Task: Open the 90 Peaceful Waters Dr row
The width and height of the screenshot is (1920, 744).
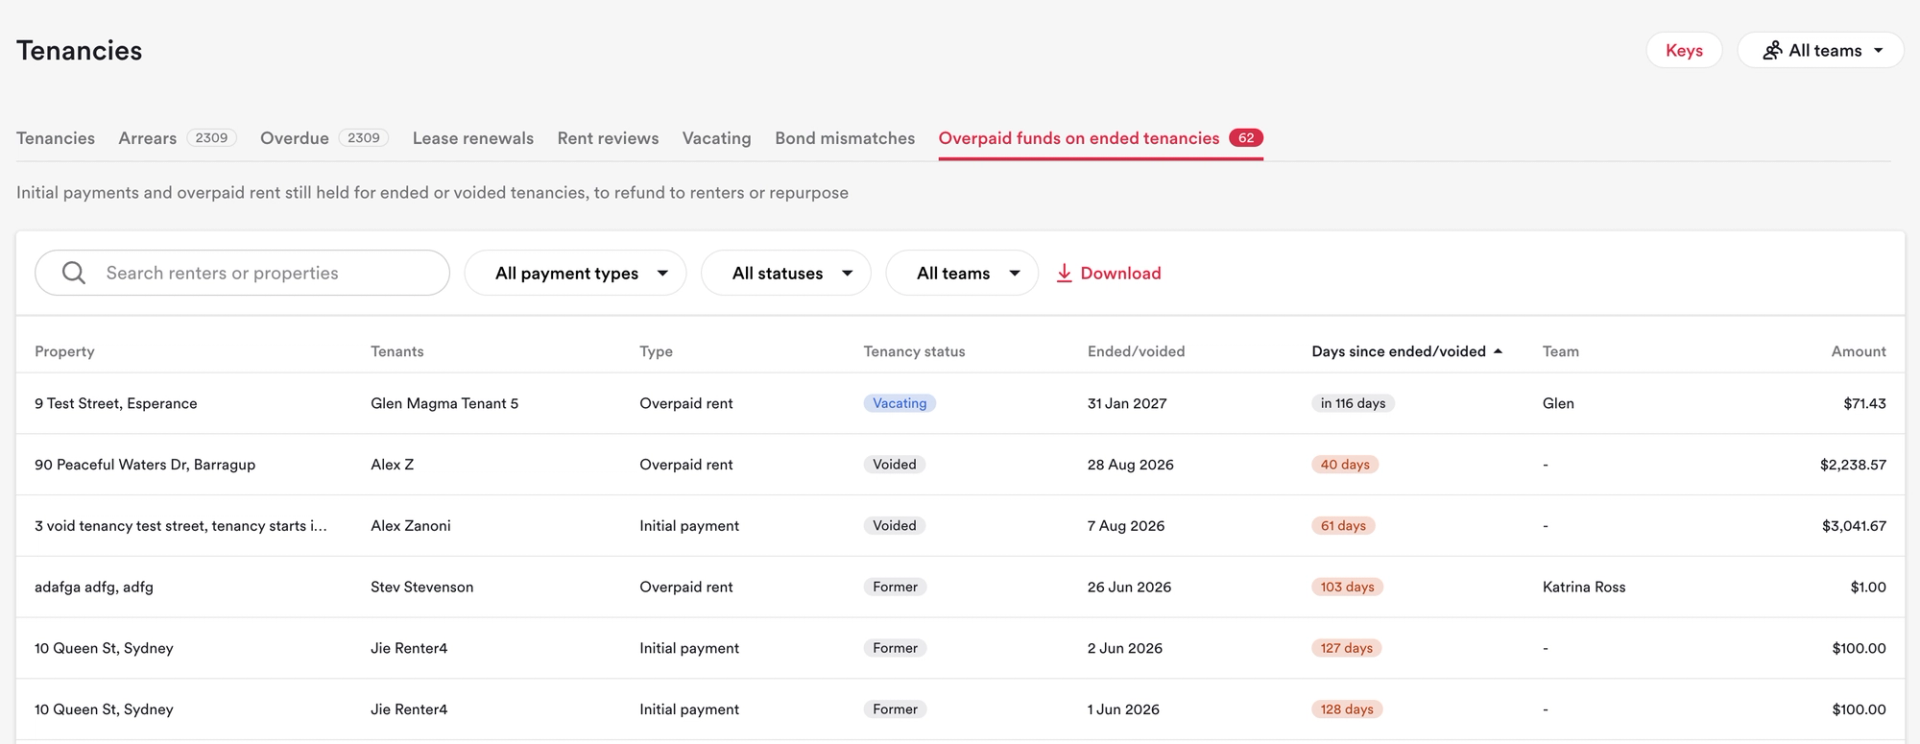Action: [x=960, y=464]
